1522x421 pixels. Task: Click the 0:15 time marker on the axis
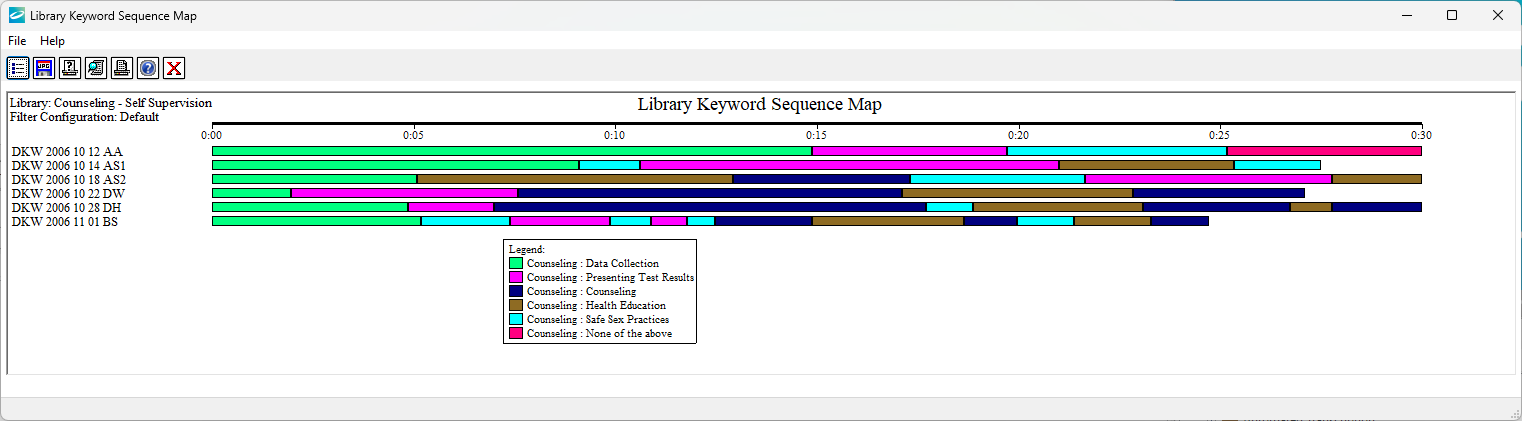click(816, 134)
